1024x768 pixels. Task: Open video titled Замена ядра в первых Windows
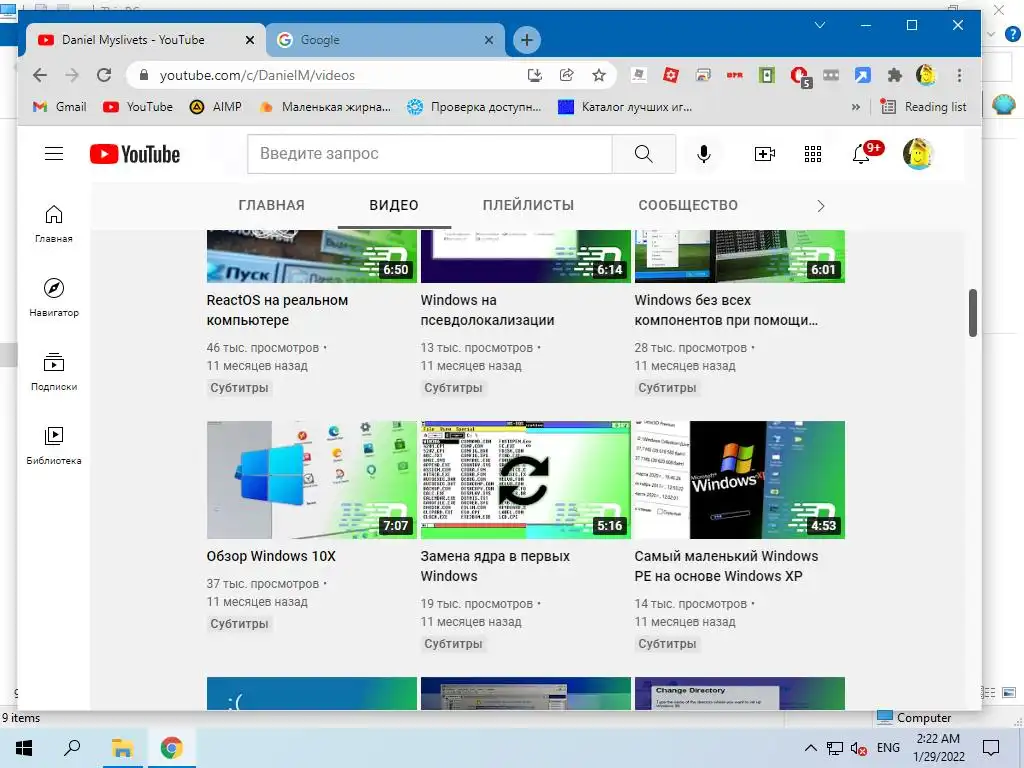click(x=495, y=566)
